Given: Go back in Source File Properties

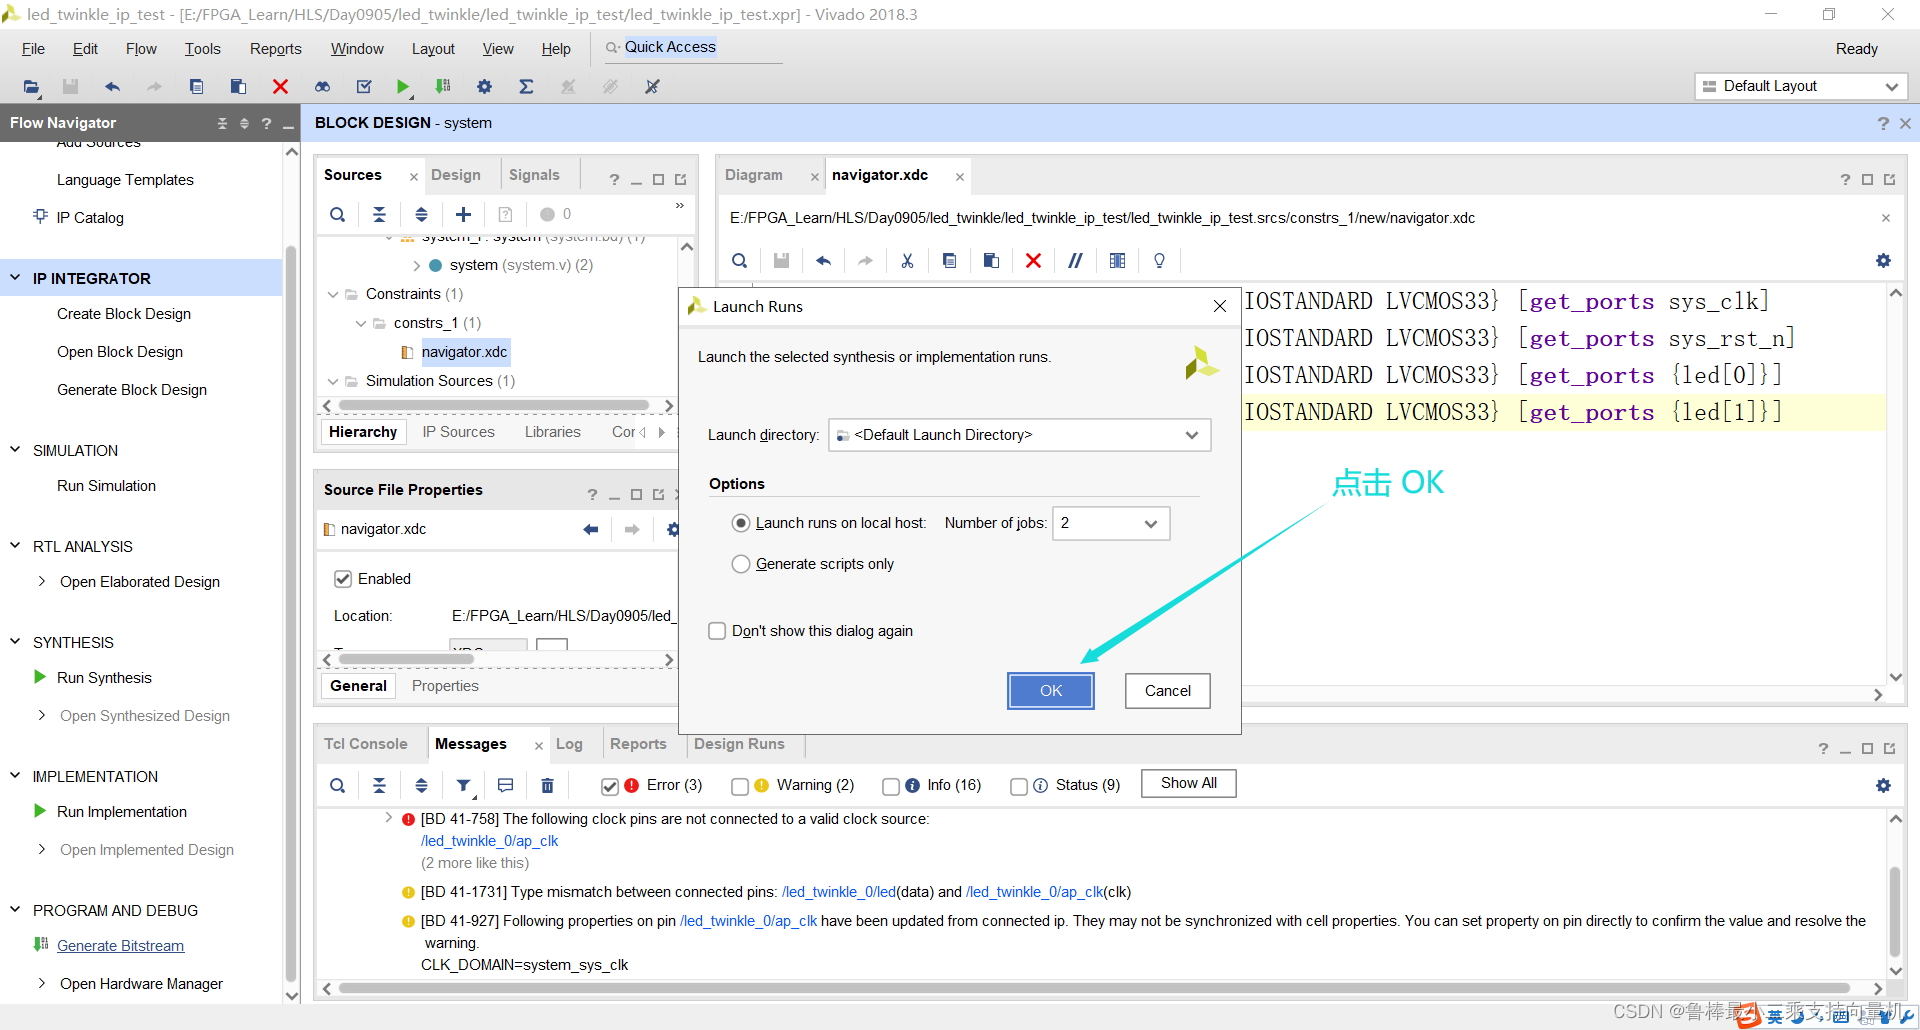Looking at the screenshot, I should coord(591,529).
